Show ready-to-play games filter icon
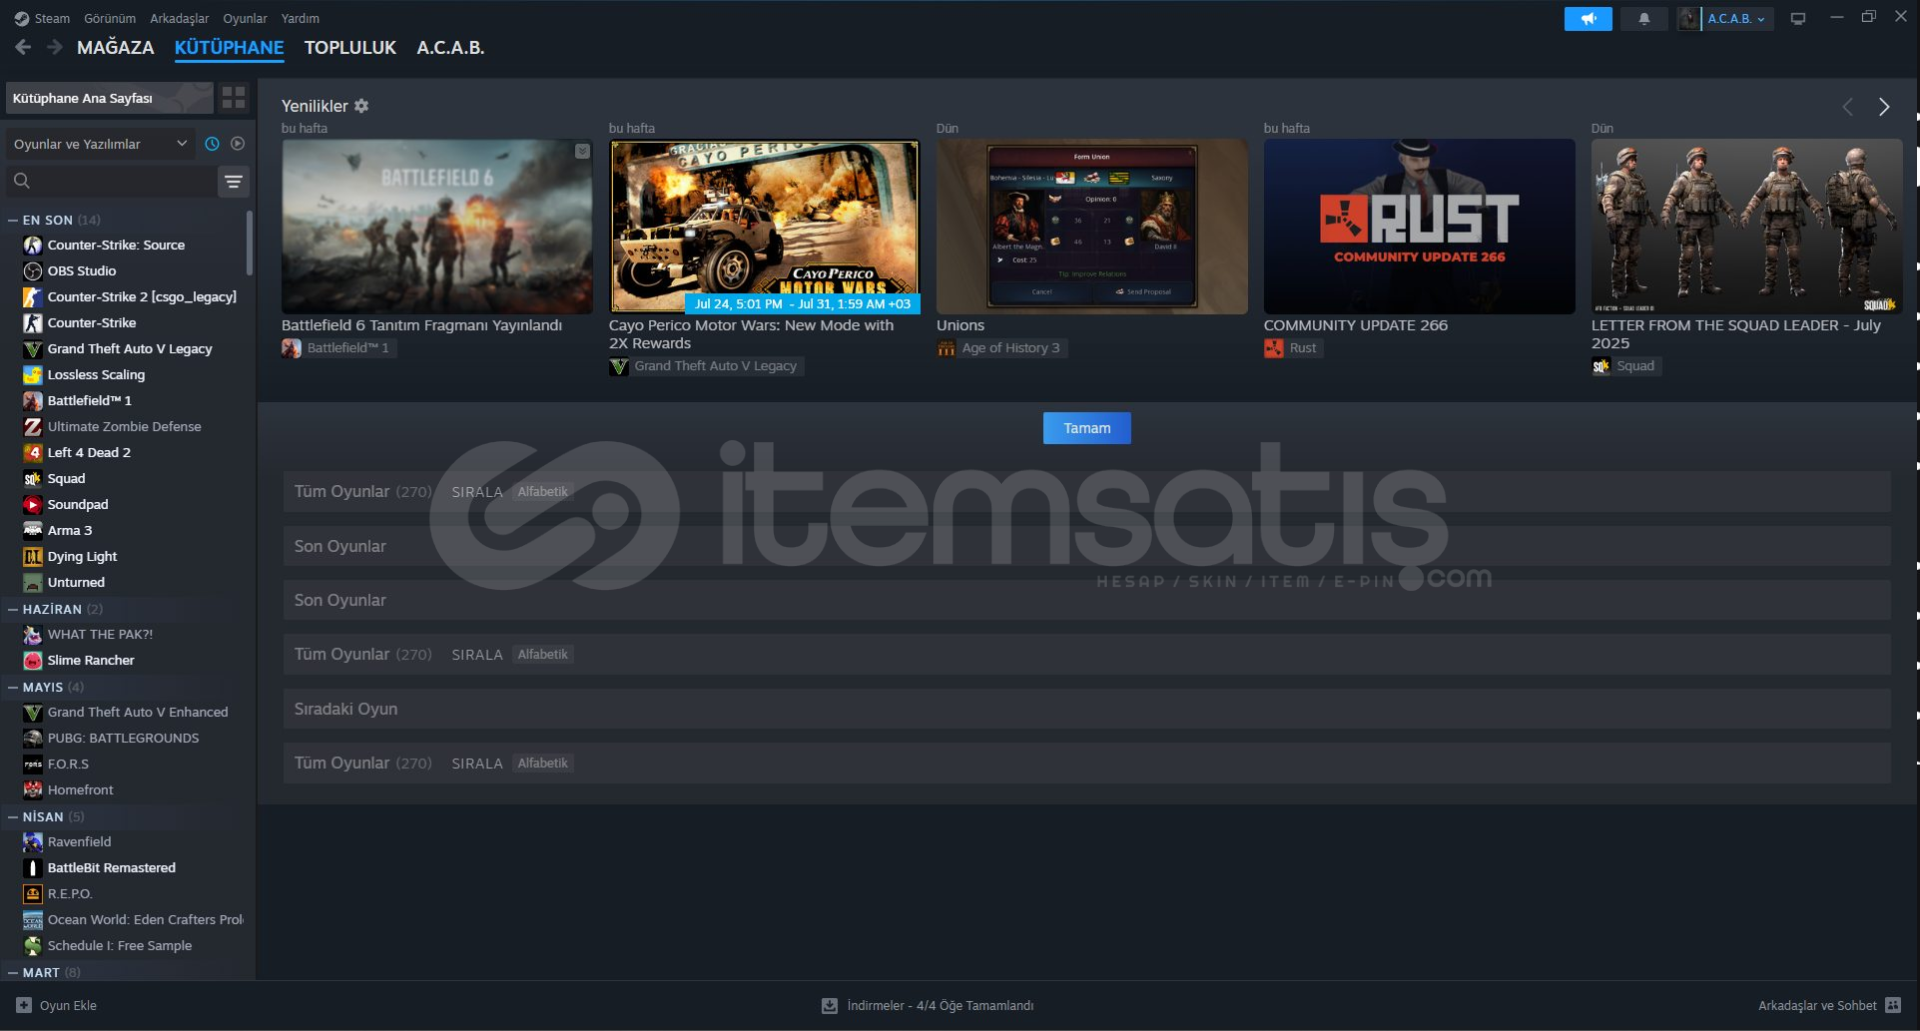This screenshot has height=1031, width=1920. coord(238,144)
